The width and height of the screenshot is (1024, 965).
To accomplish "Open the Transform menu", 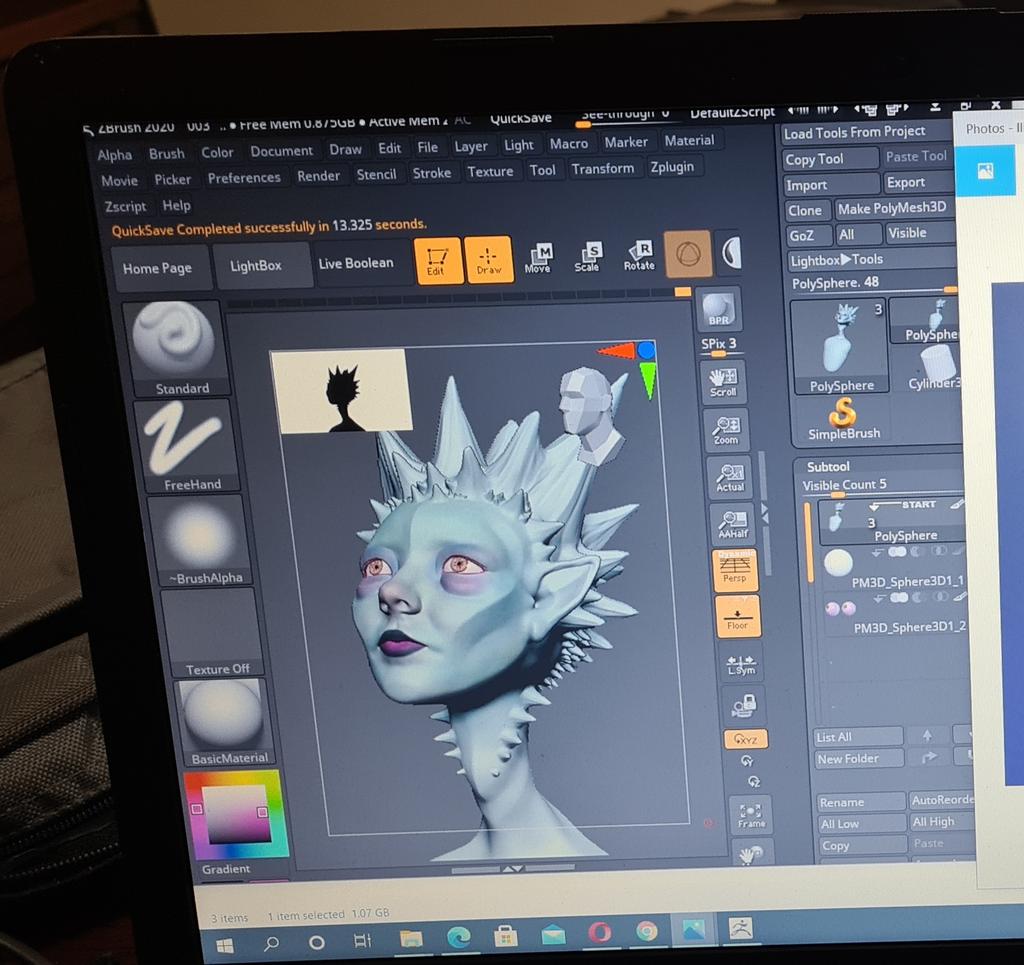I will 603,169.
